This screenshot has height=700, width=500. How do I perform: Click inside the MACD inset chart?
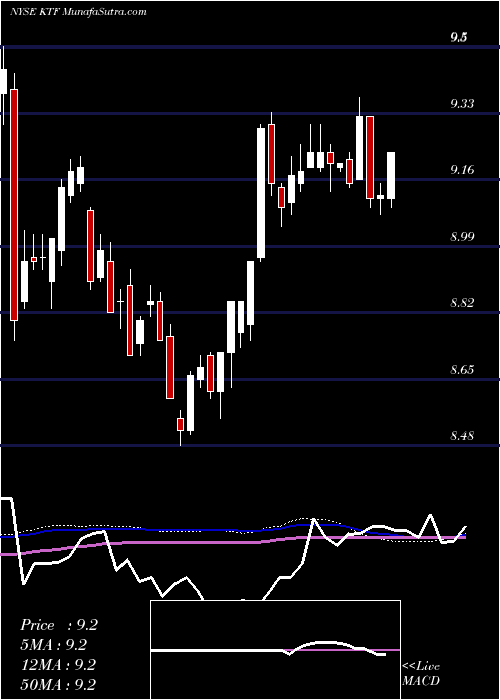(275, 650)
